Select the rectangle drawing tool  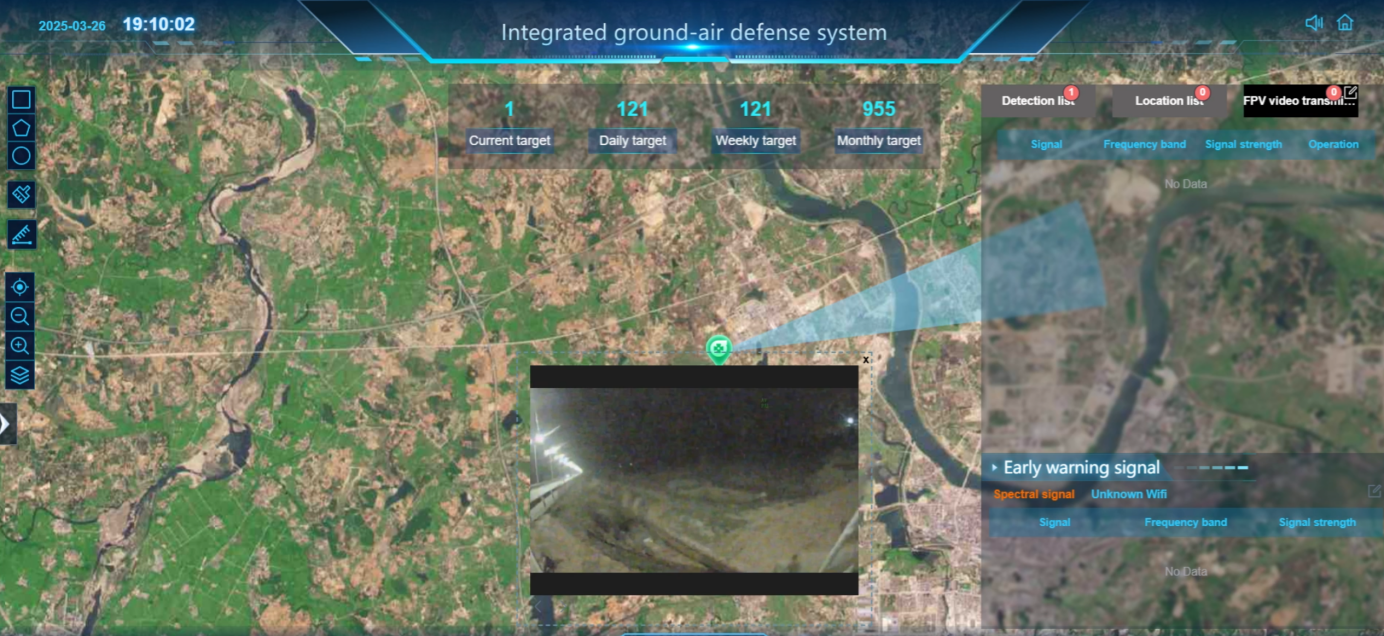point(21,99)
